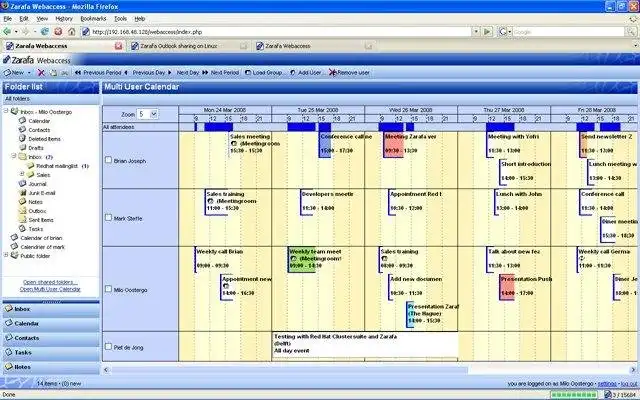Screen dimensions: 640x400
Task: Tick the Milo Oostergo checkbox
Action: 108,289
